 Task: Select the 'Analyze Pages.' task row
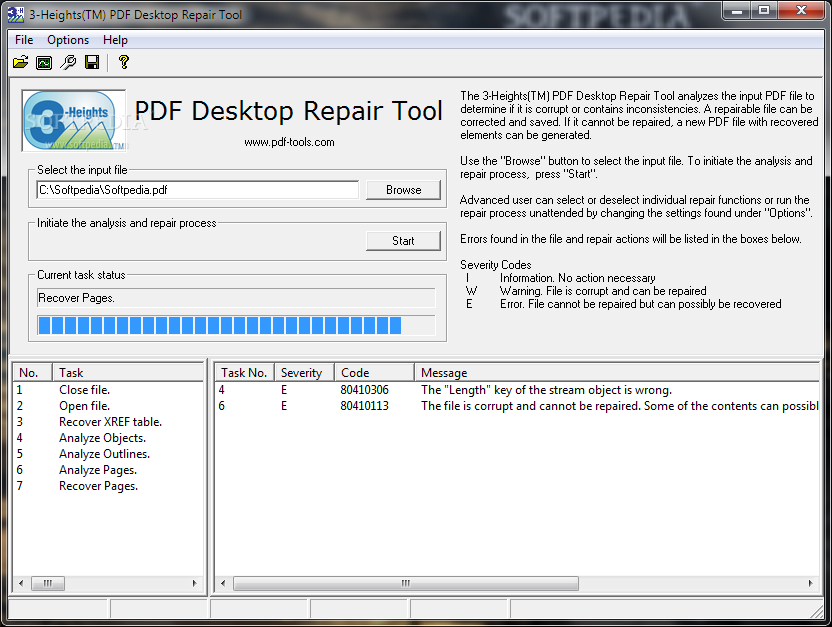click(x=108, y=469)
